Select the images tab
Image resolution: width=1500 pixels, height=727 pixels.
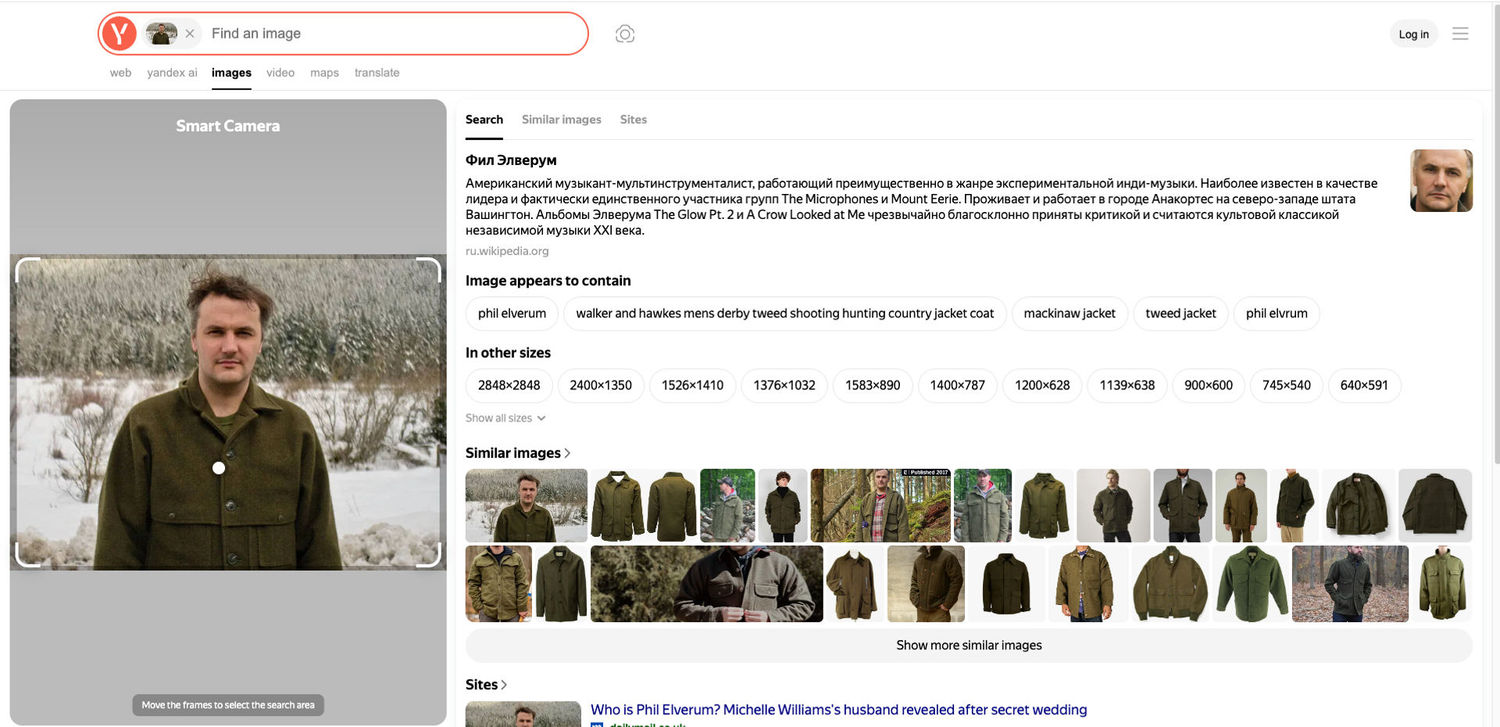pos(232,73)
